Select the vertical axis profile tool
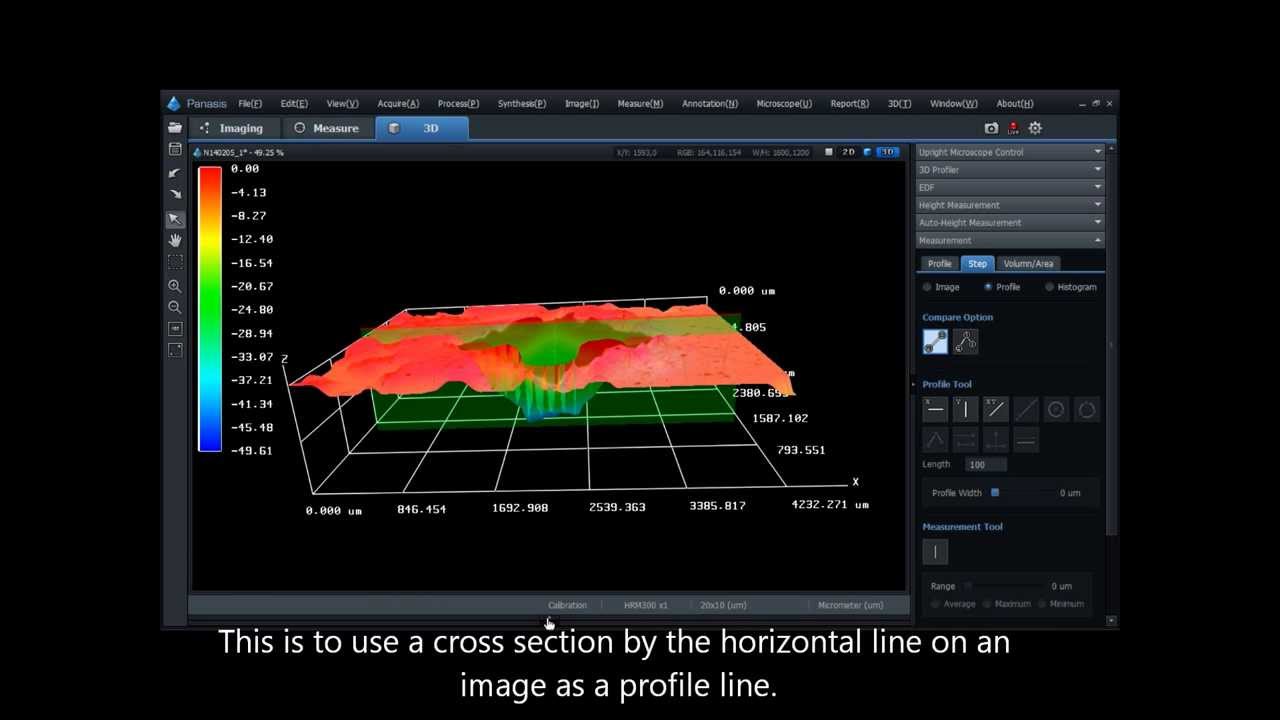Screen dimensions: 1280x720 click(x=996, y=440)
